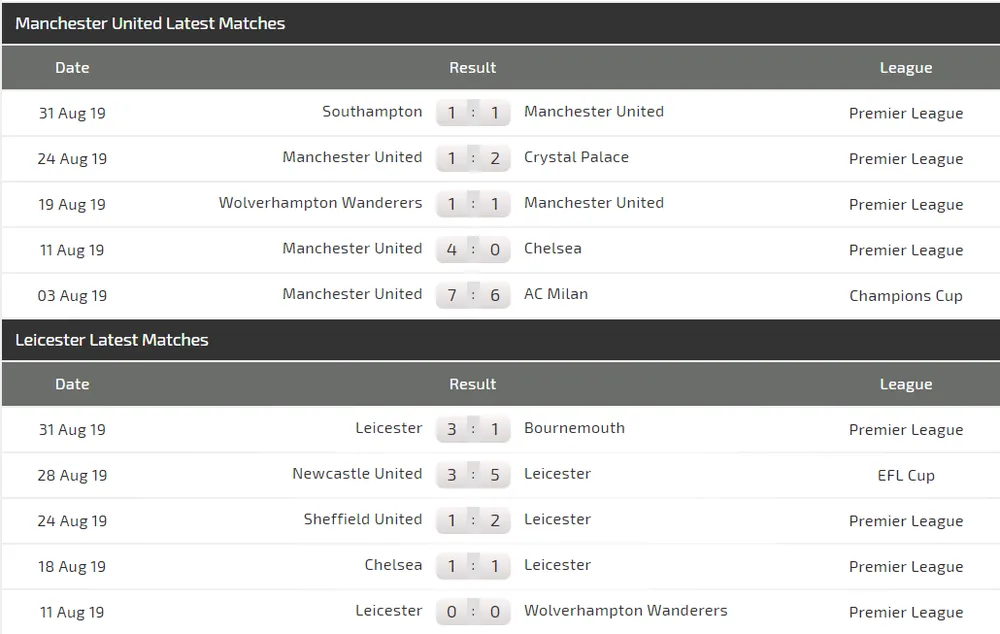Click AC Milan team name
The width and height of the screenshot is (1000, 634).
pyautogui.click(x=557, y=294)
